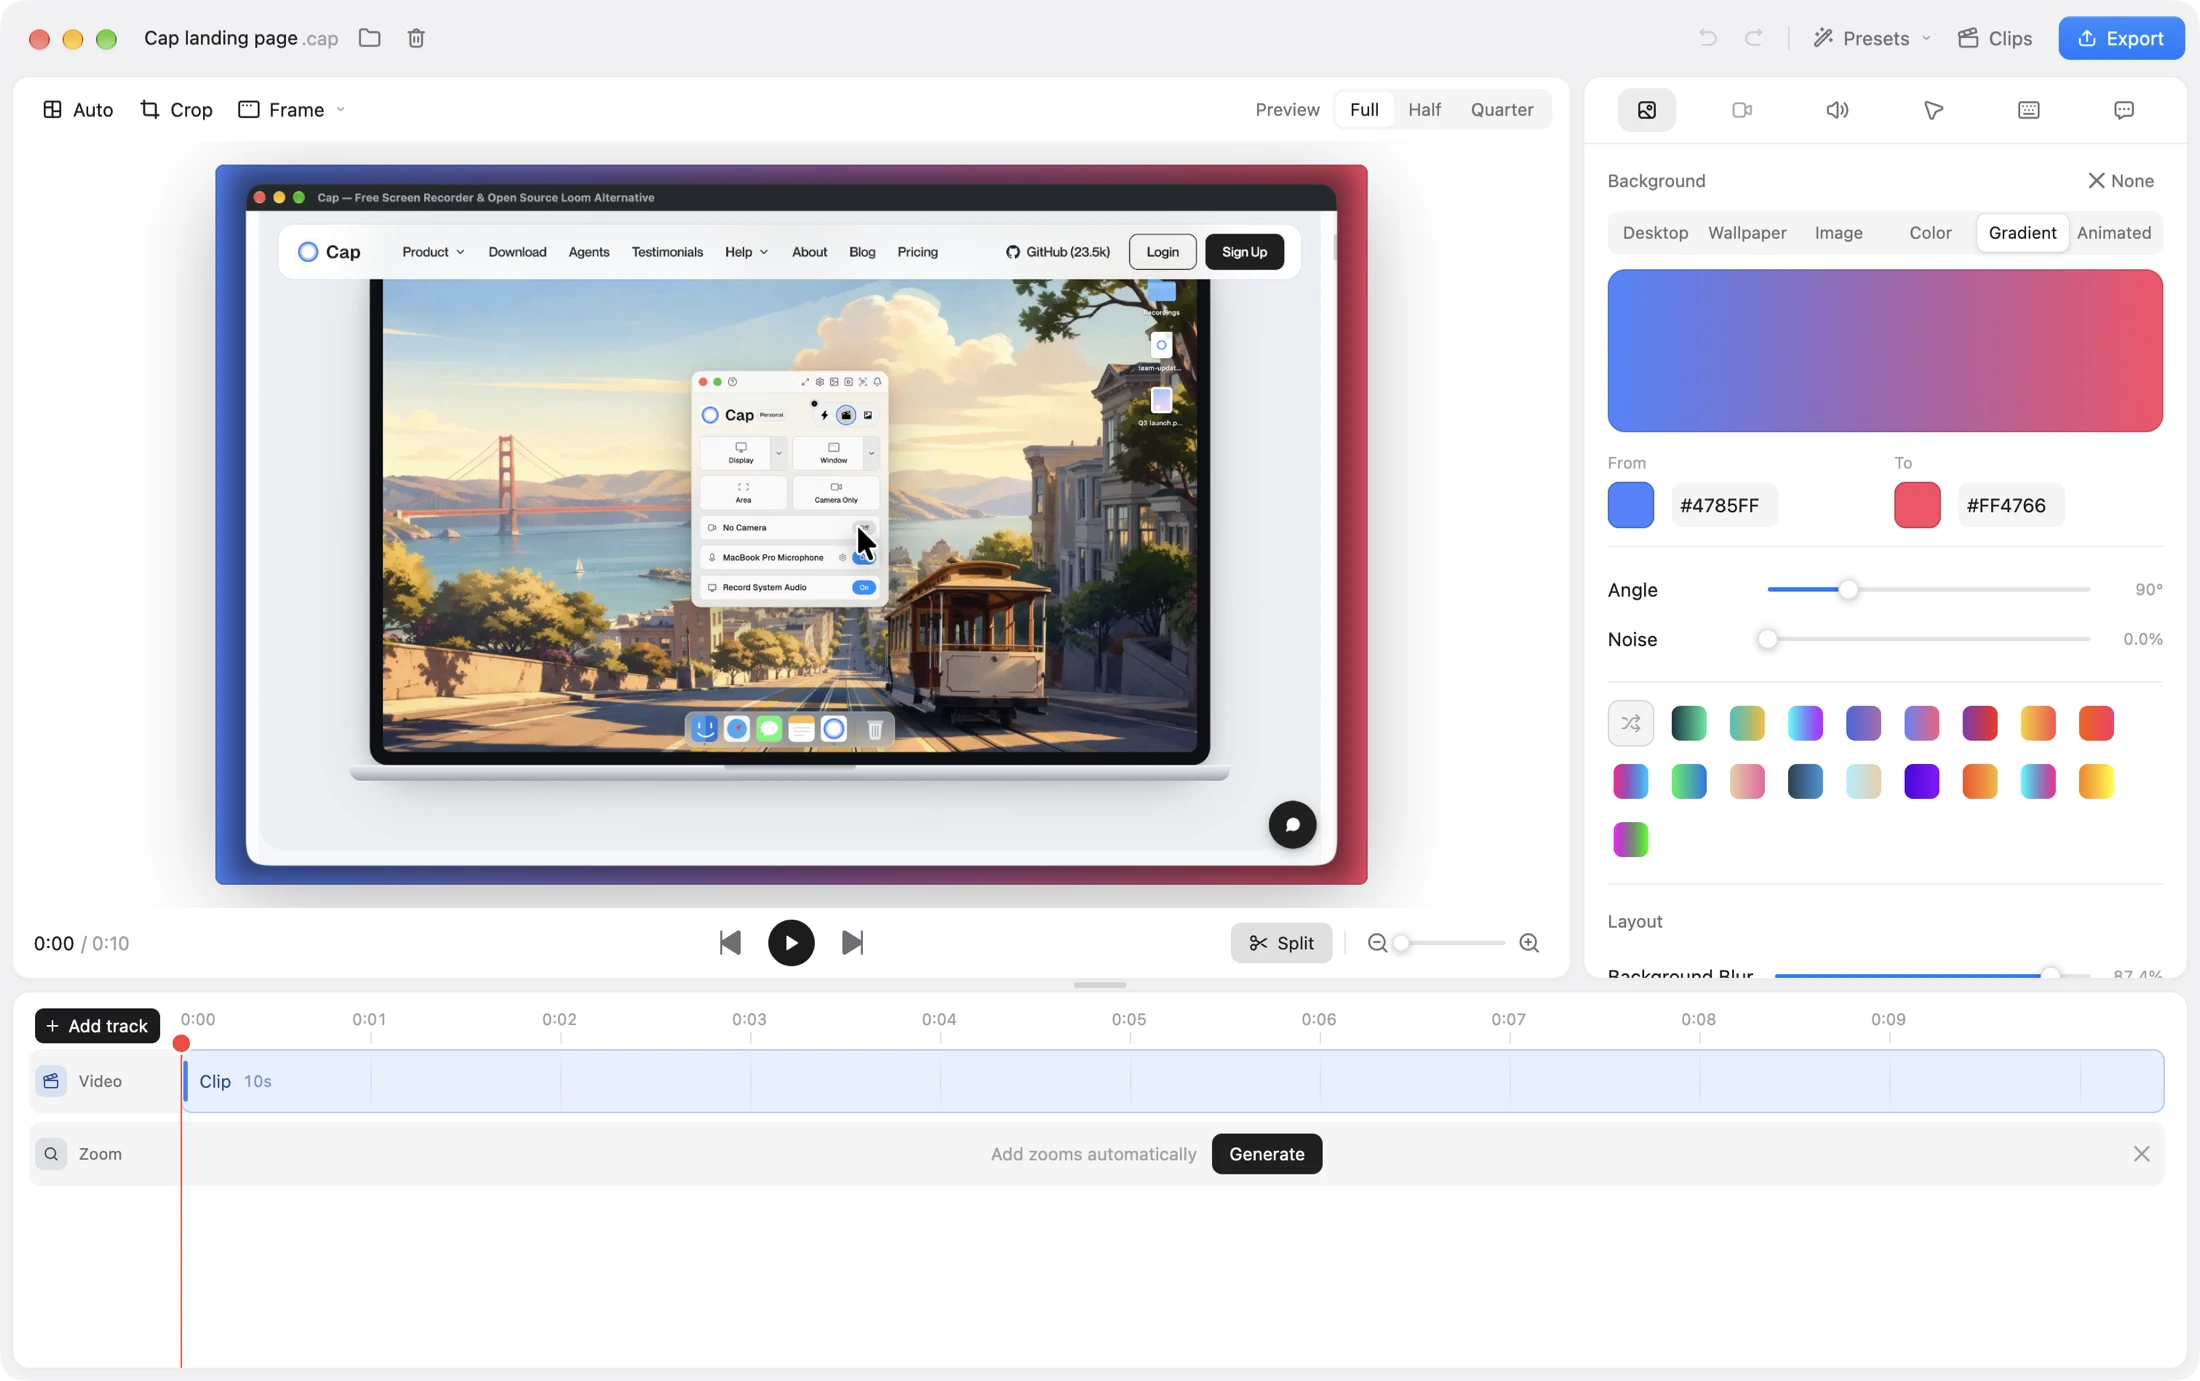
Task: Set preview quality to Quarter
Action: pyautogui.click(x=1502, y=110)
